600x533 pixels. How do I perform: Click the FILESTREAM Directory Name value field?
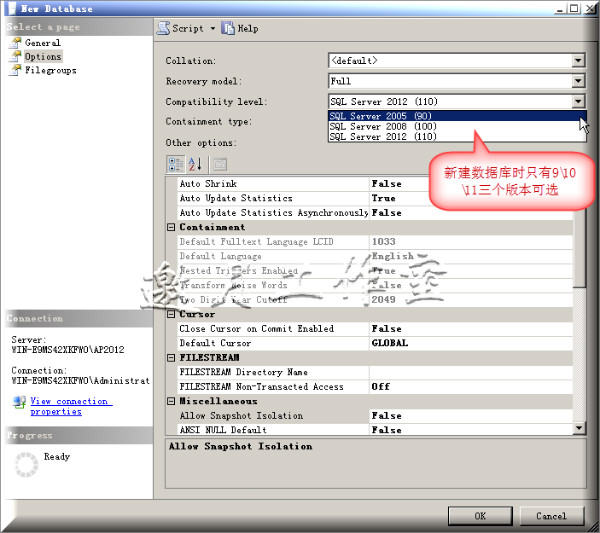[471, 372]
